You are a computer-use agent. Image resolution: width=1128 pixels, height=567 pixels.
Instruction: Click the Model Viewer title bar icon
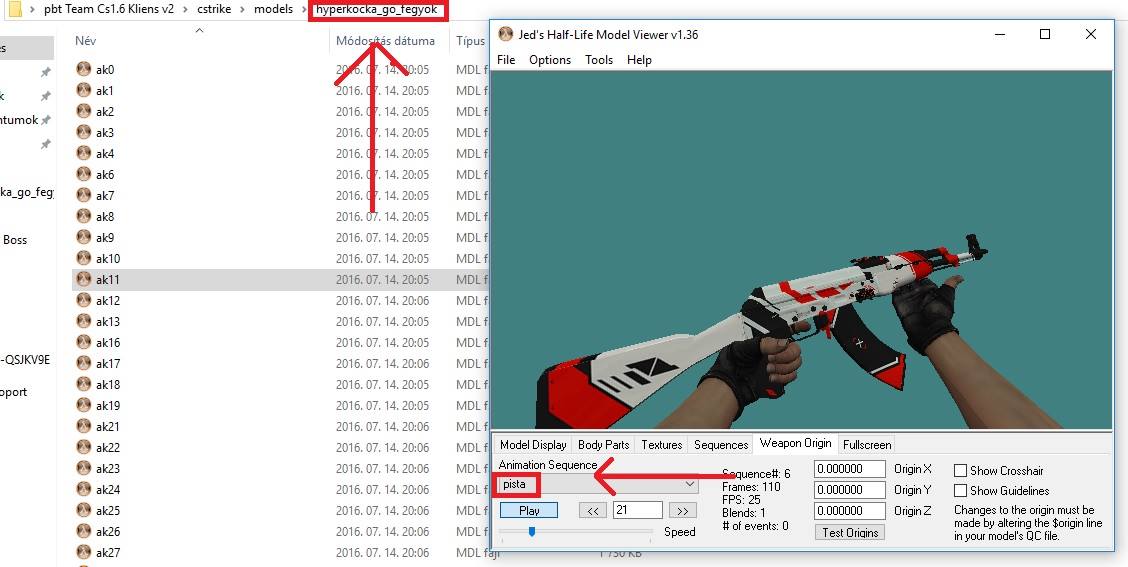point(506,34)
